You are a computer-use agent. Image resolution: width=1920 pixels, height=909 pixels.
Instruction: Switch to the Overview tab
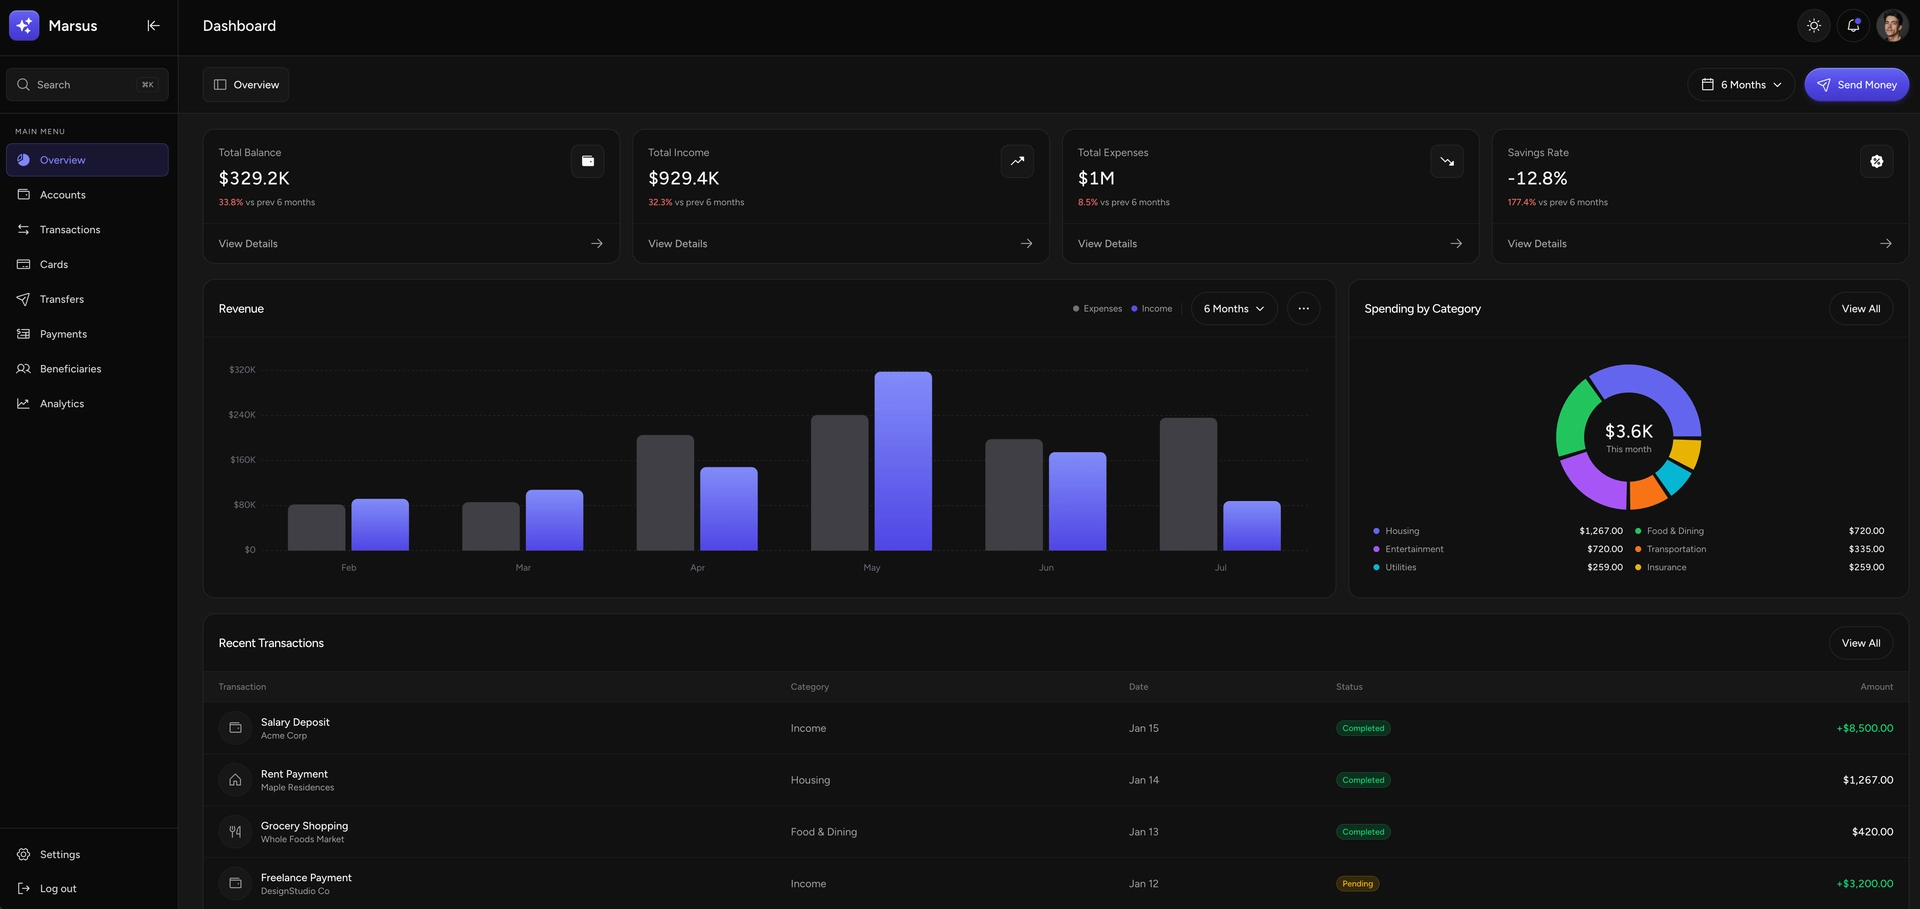[245, 84]
